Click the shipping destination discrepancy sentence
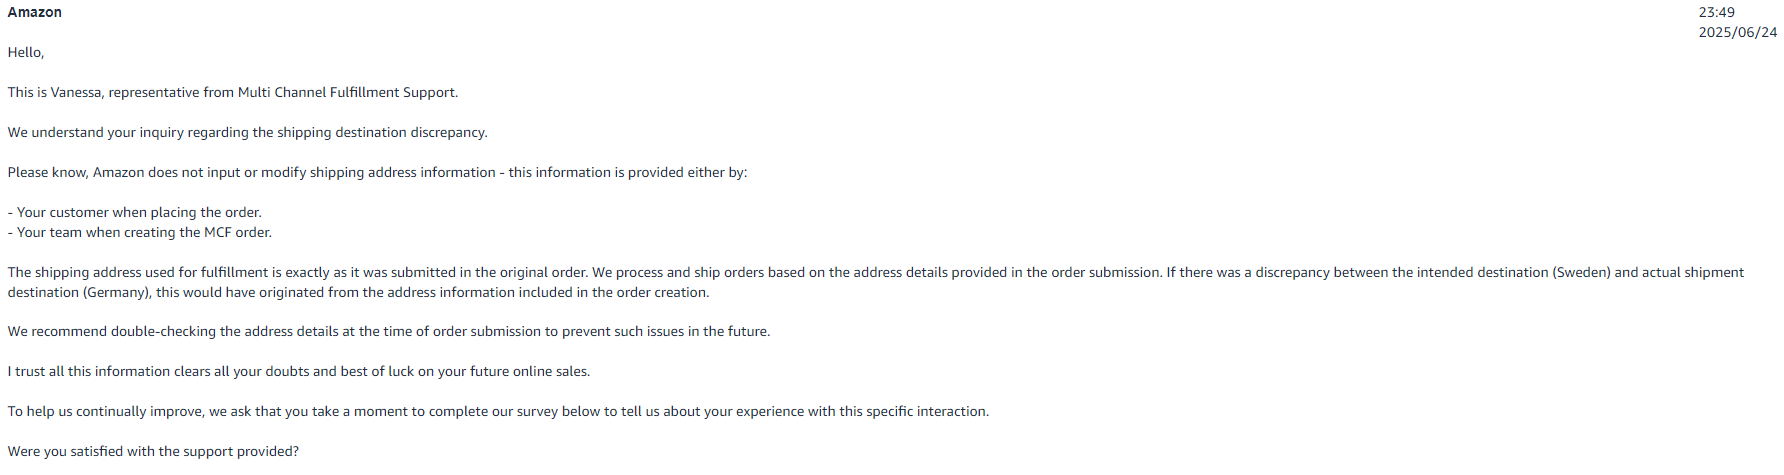This screenshot has width=1784, height=475. (x=248, y=132)
